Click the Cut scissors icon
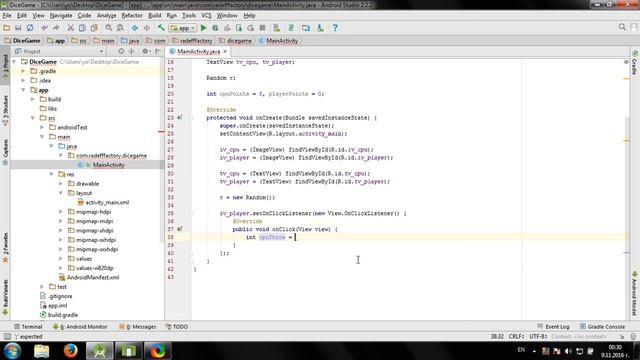Image resolution: width=640 pixels, height=360 pixels. [x=71, y=28]
